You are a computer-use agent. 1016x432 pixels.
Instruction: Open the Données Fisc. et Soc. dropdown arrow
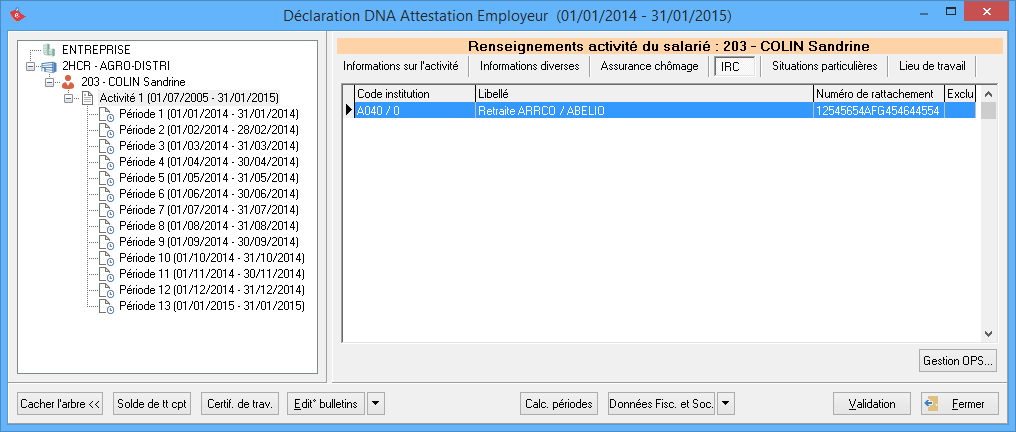point(726,404)
